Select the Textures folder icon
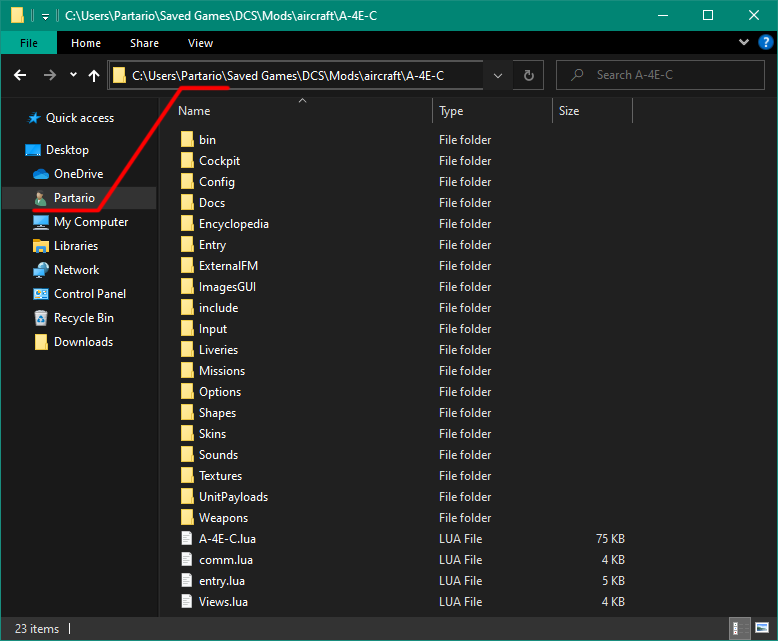This screenshot has width=778, height=641. 187,475
